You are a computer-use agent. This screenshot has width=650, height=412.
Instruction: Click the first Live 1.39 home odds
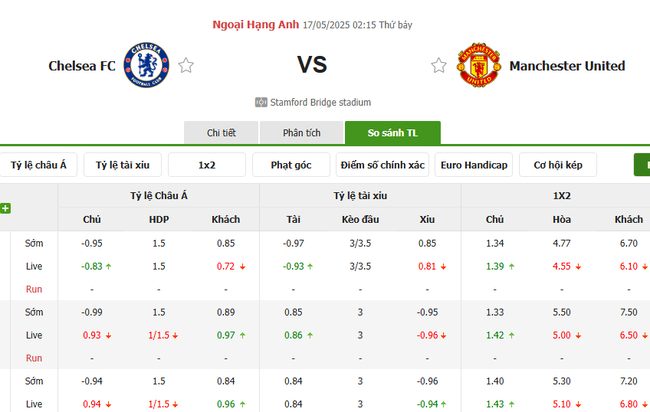click(495, 265)
